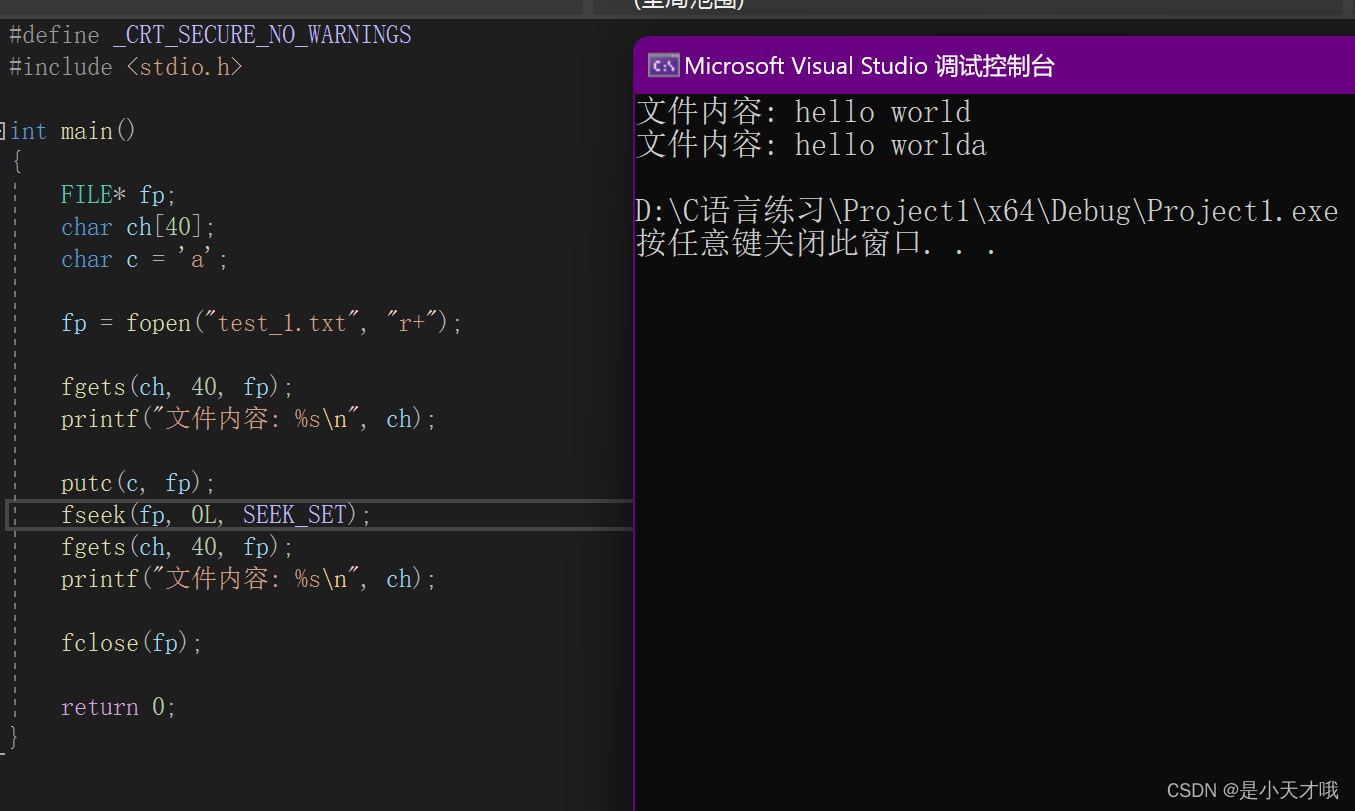The height and width of the screenshot is (811, 1355).
Task: Click the debug console window icon
Action: 662,66
